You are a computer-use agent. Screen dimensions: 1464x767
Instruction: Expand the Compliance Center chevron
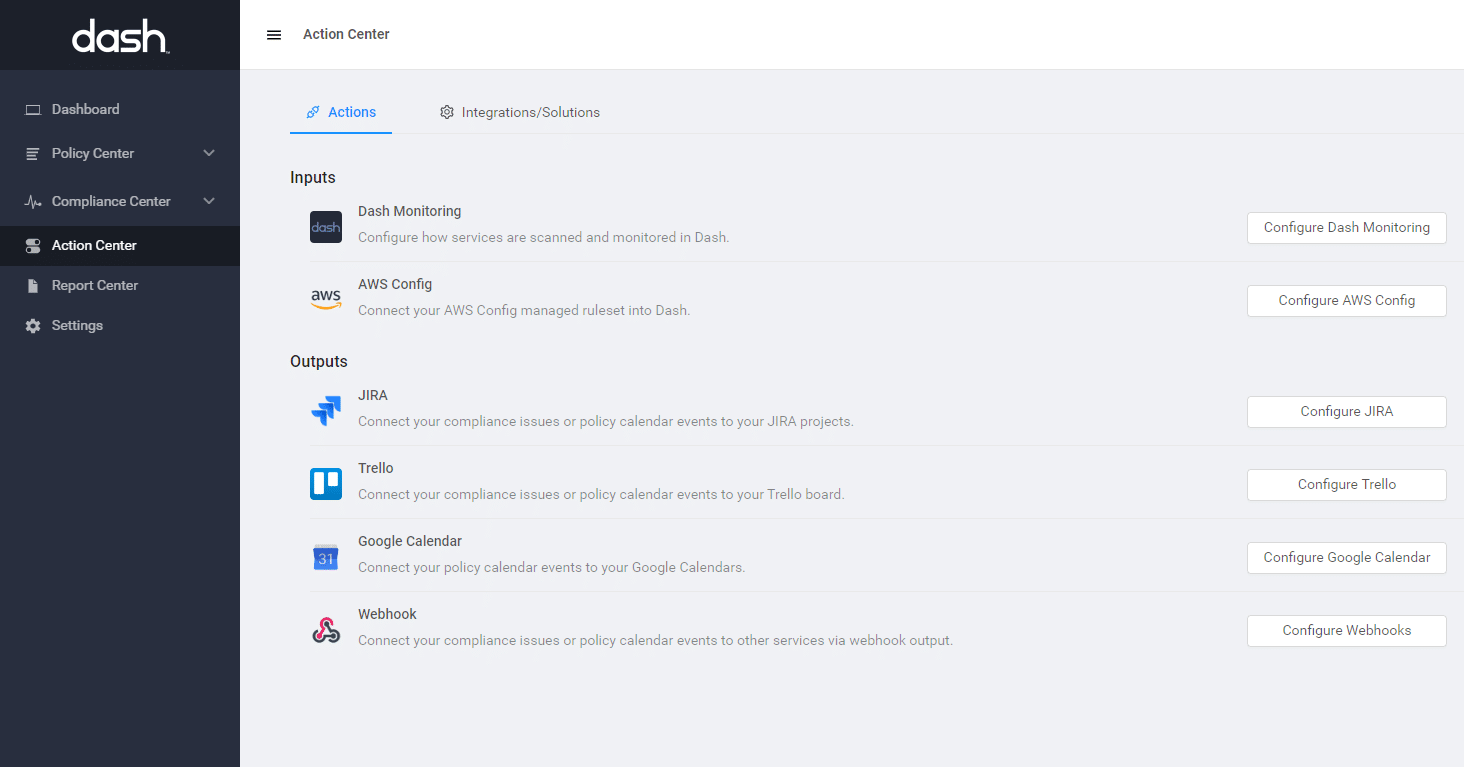(209, 201)
